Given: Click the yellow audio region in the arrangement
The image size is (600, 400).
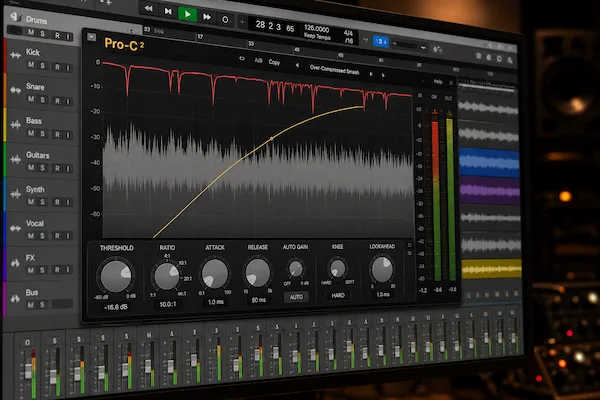Looking at the screenshot, I should pyautogui.click(x=491, y=269).
